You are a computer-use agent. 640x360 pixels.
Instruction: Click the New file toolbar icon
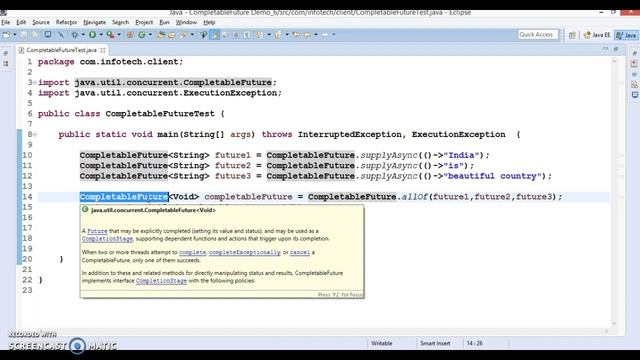(x=6, y=35)
